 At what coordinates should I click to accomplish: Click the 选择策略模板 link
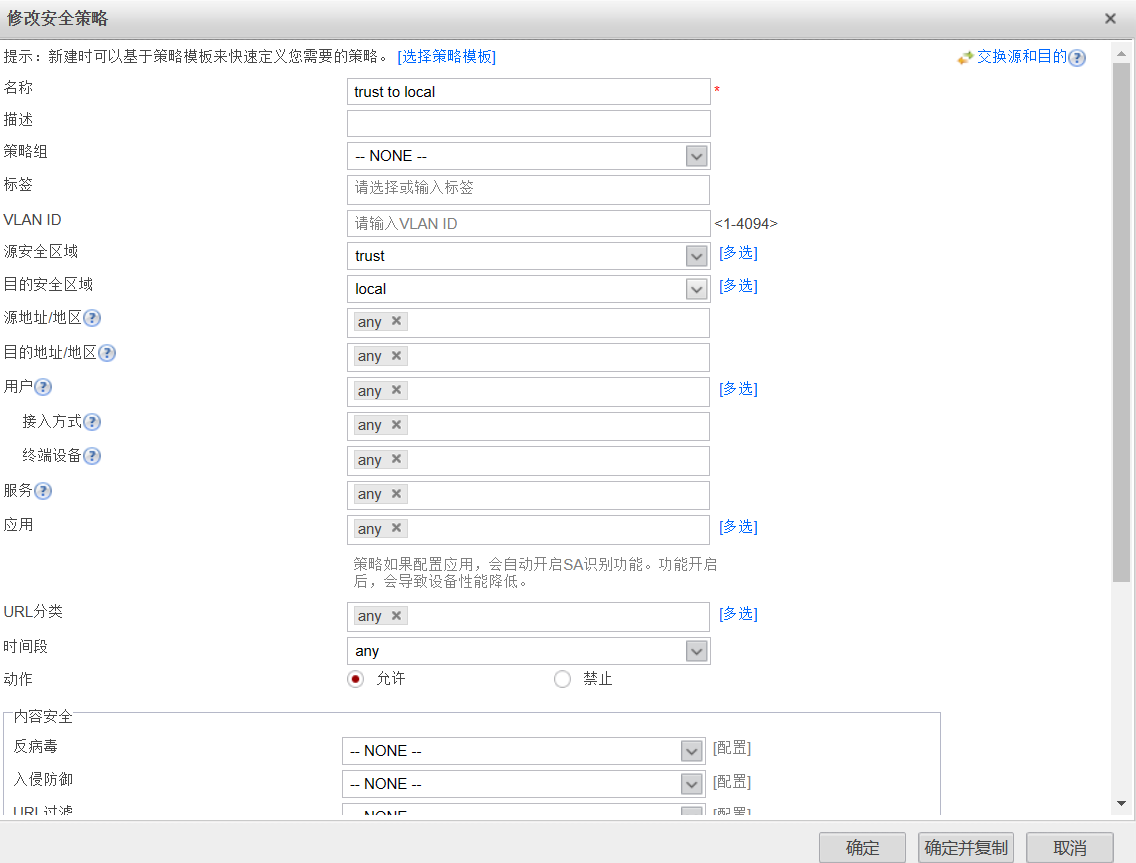click(x=446, y=57)
